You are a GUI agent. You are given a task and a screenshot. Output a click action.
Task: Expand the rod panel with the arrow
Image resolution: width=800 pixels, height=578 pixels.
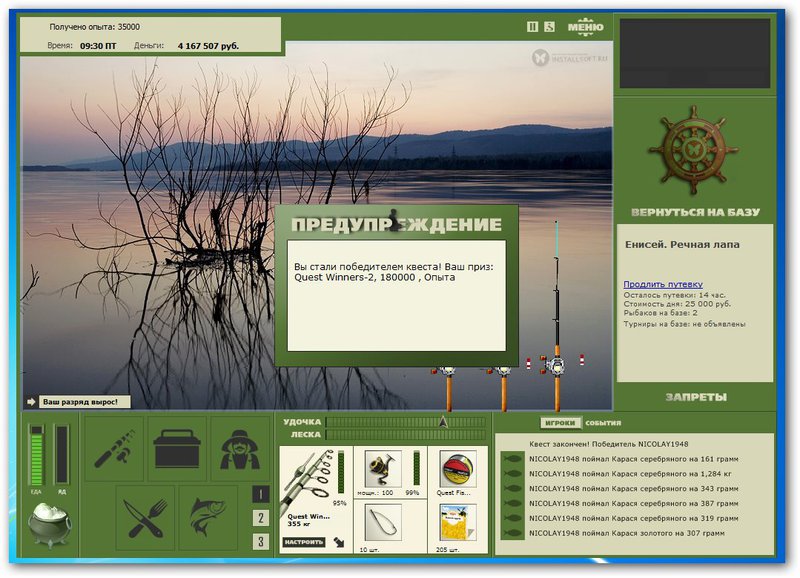pyautogui.click(x=339, y=542)
